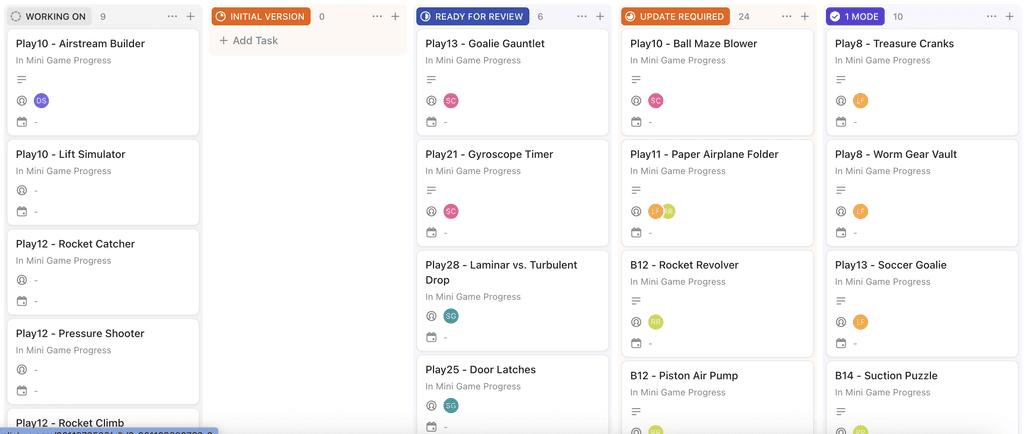Select the UPDATE REQUIRED status label
The image size is (1024, 434).
[x=676, y=16]
